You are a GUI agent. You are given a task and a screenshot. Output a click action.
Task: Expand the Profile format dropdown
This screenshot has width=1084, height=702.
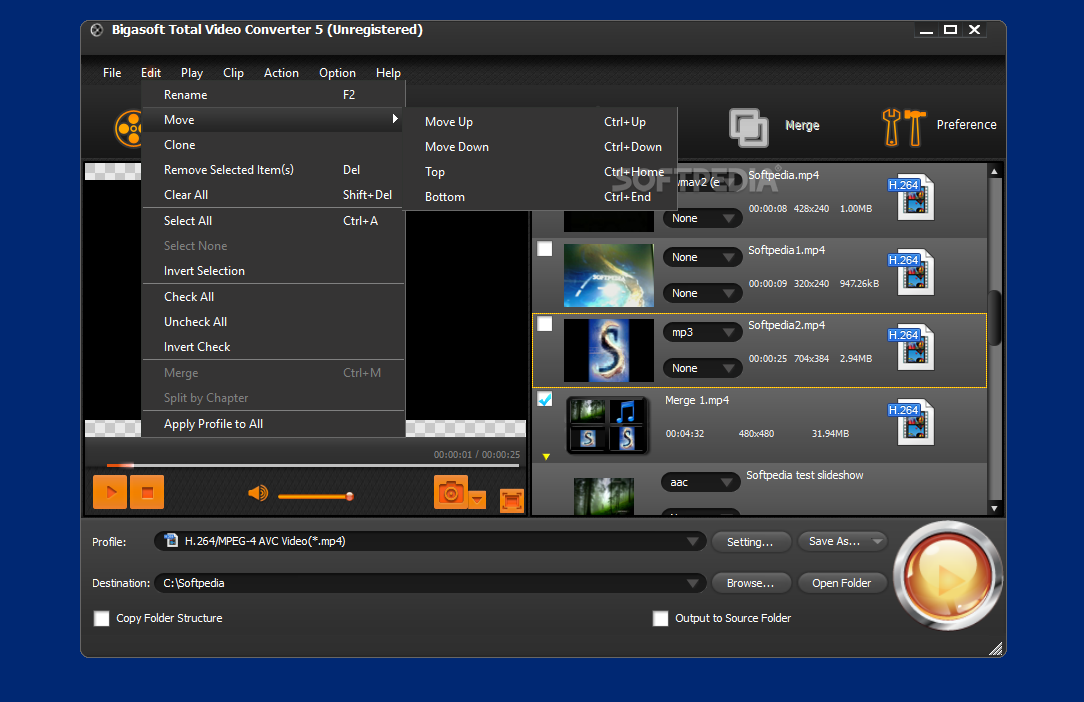tap(692, 542)
